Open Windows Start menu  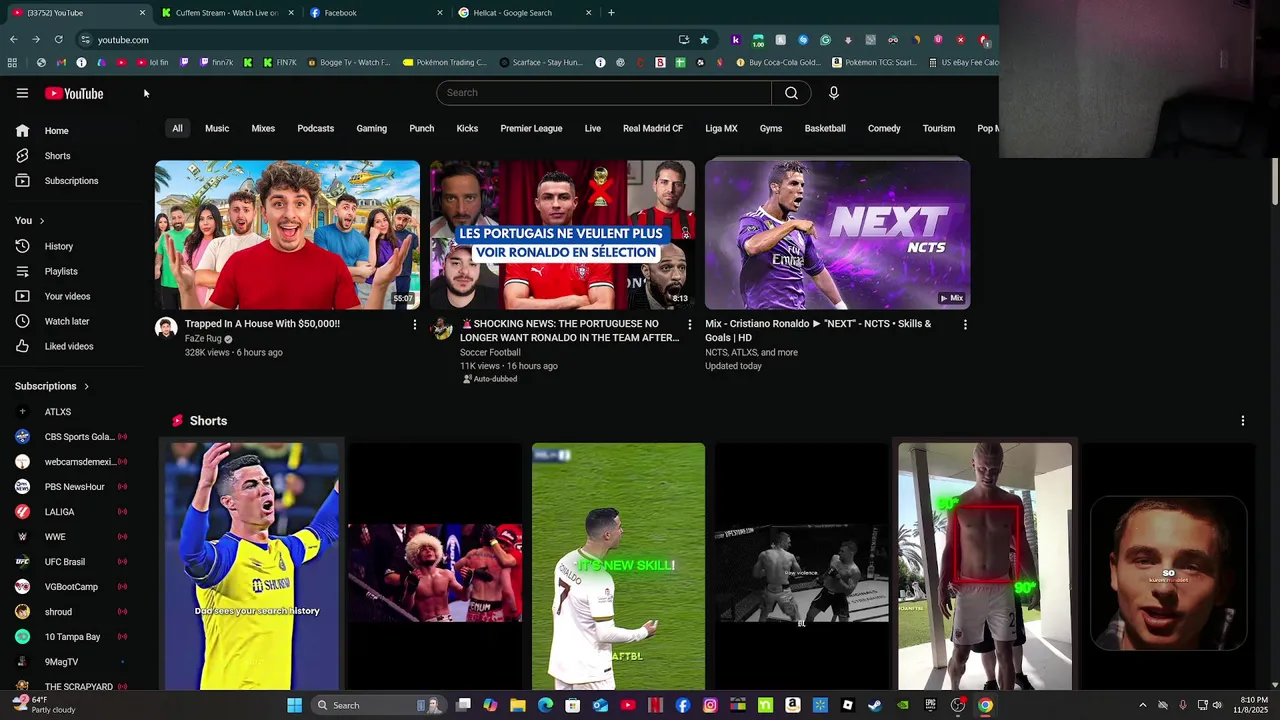tap(294, 705)
